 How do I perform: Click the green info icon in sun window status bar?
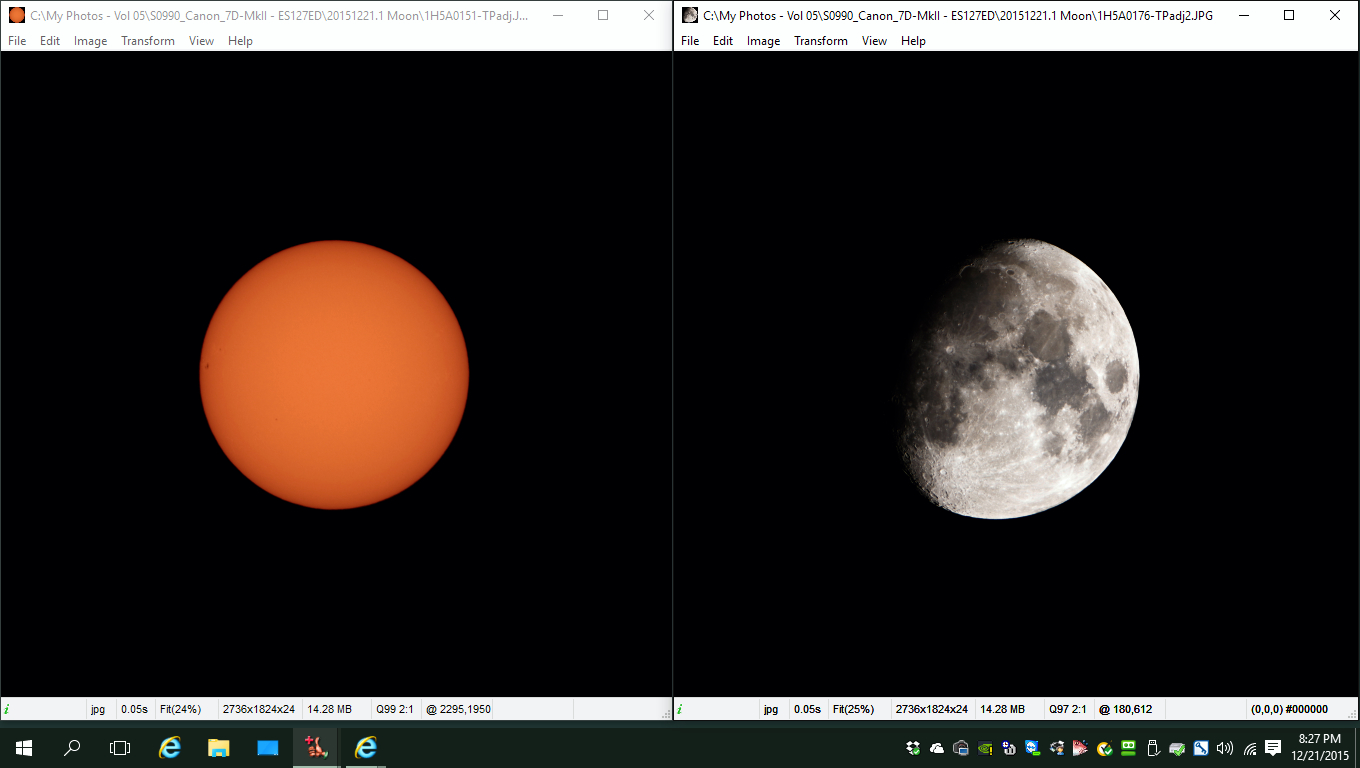click(x=8, y=709)
